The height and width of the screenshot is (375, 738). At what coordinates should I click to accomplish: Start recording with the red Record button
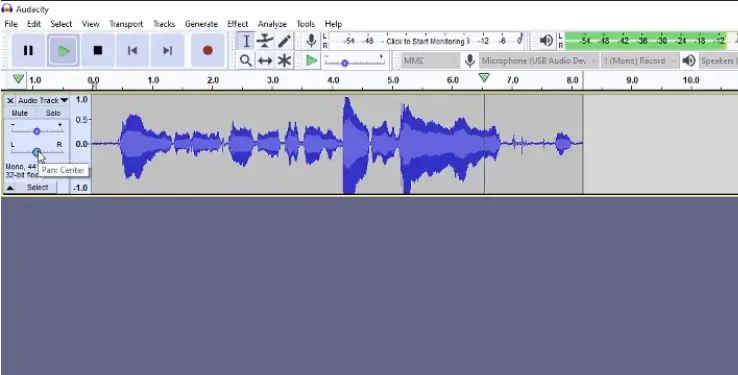208,50
